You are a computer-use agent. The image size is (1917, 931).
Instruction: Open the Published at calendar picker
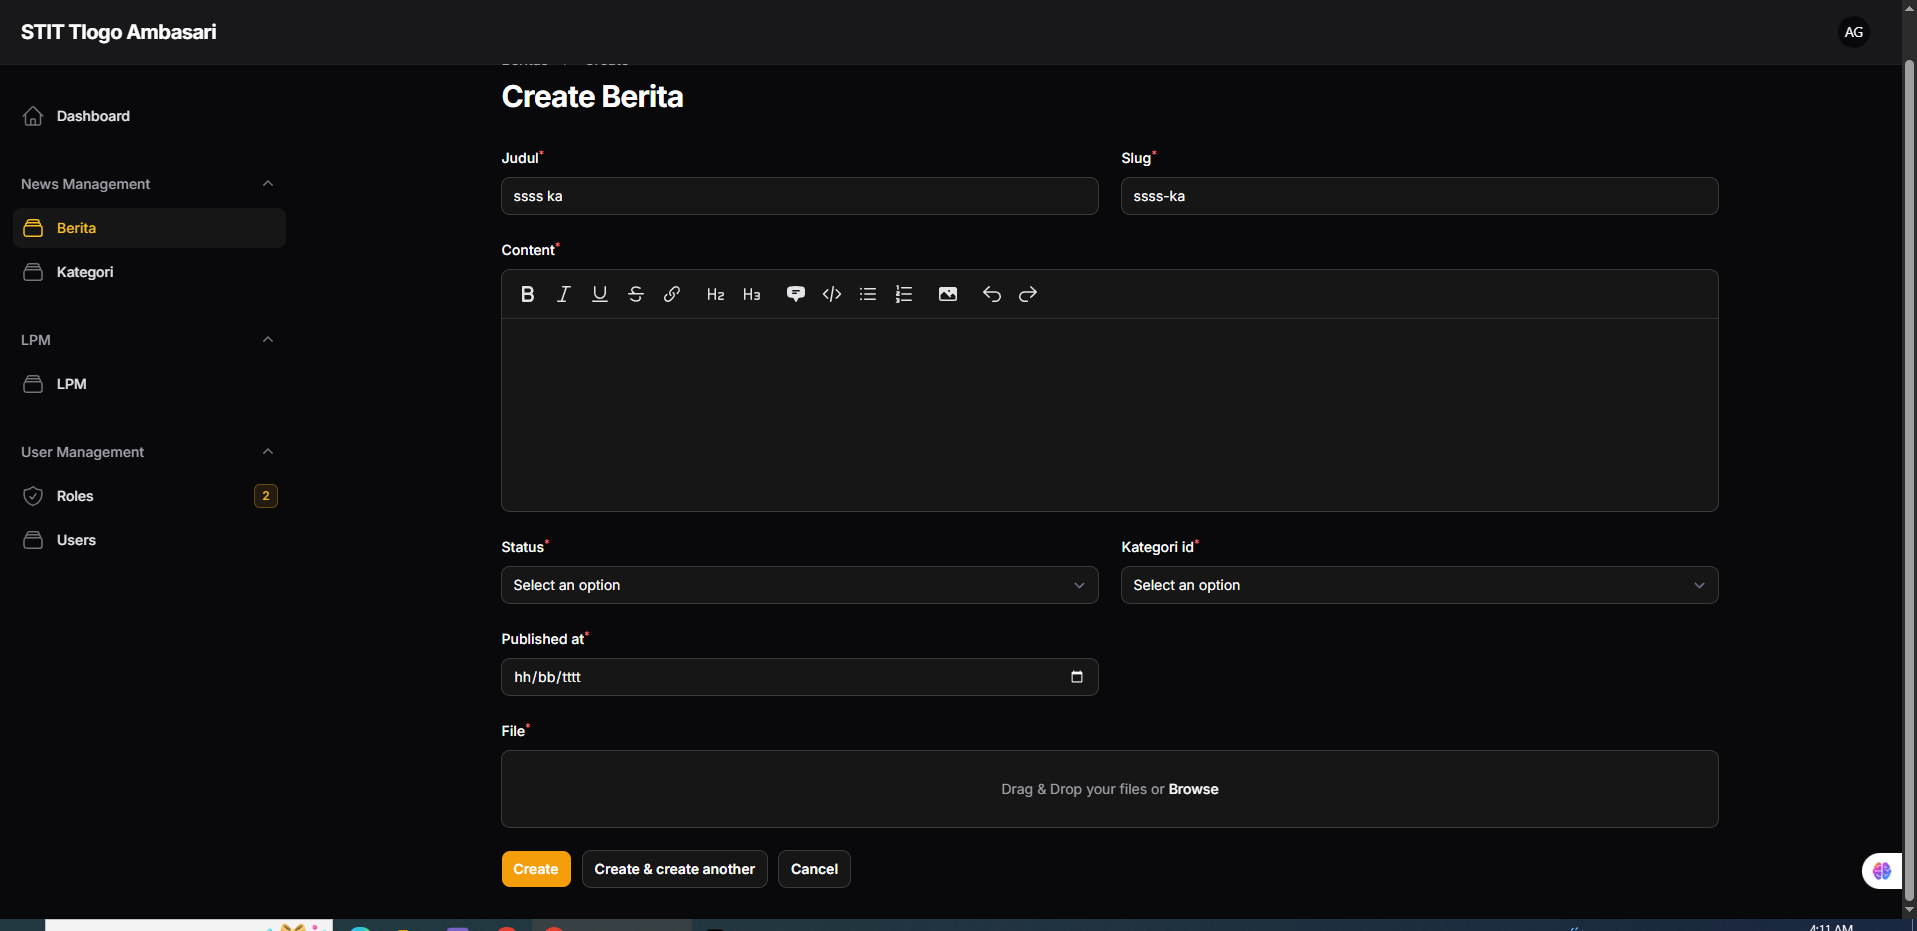[x=1076, y=677]
